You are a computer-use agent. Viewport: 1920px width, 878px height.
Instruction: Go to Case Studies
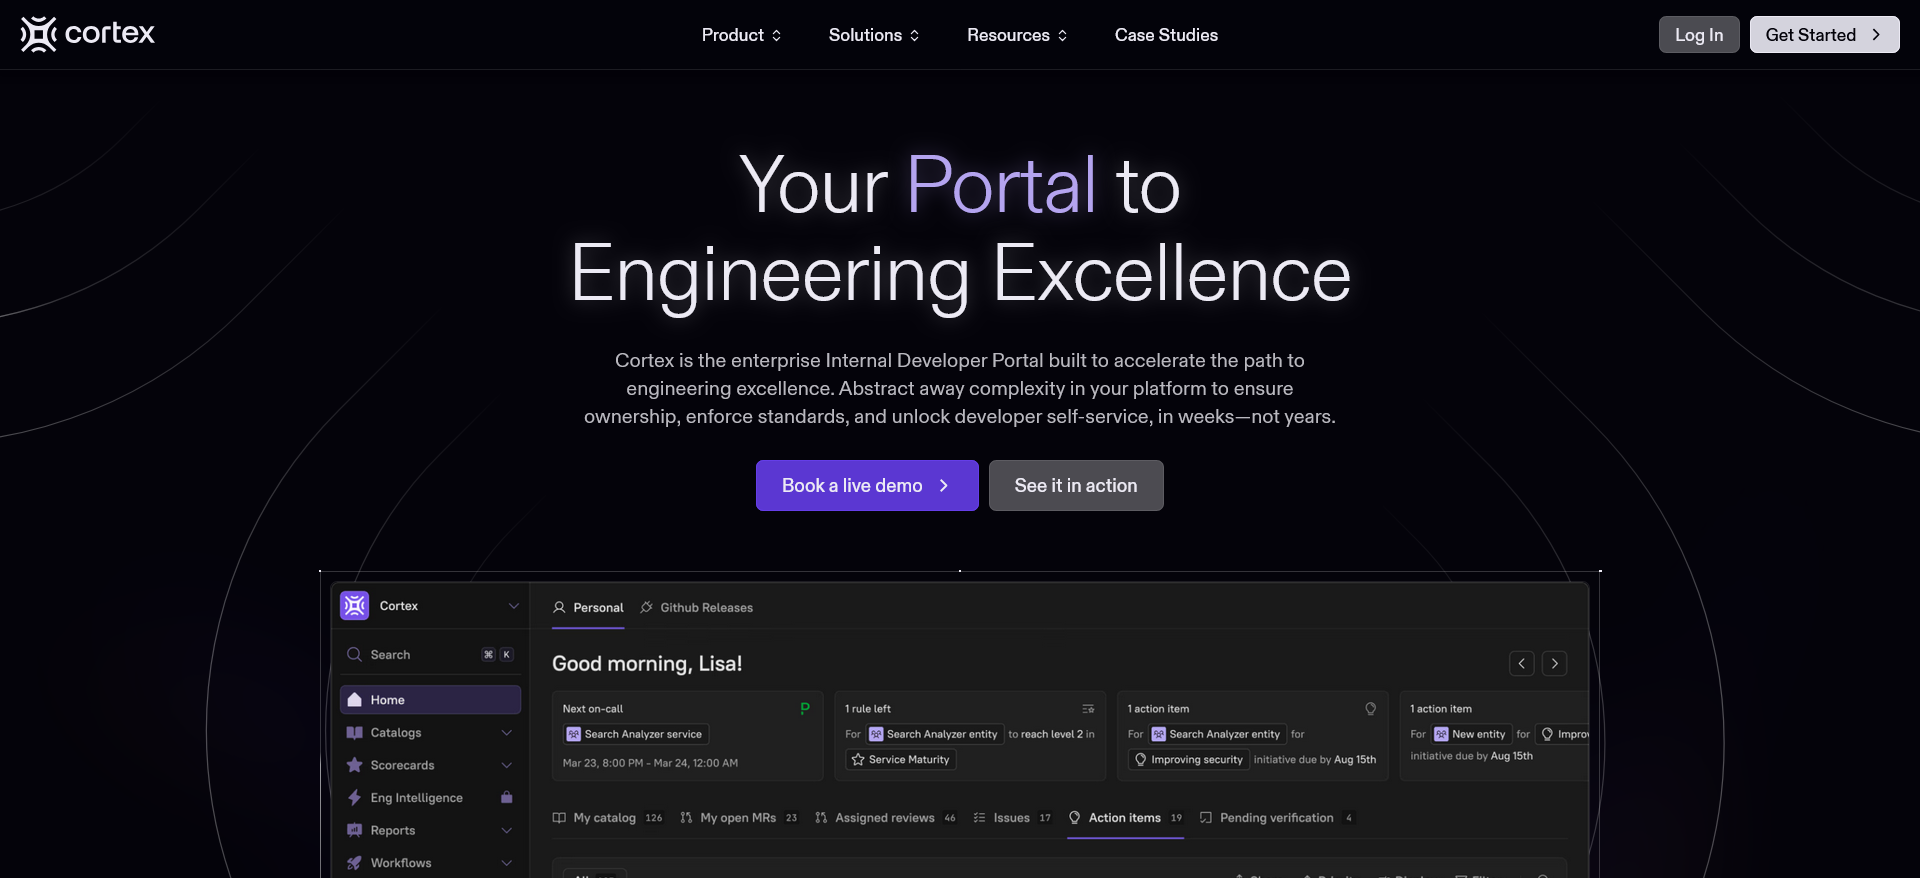1166,35
